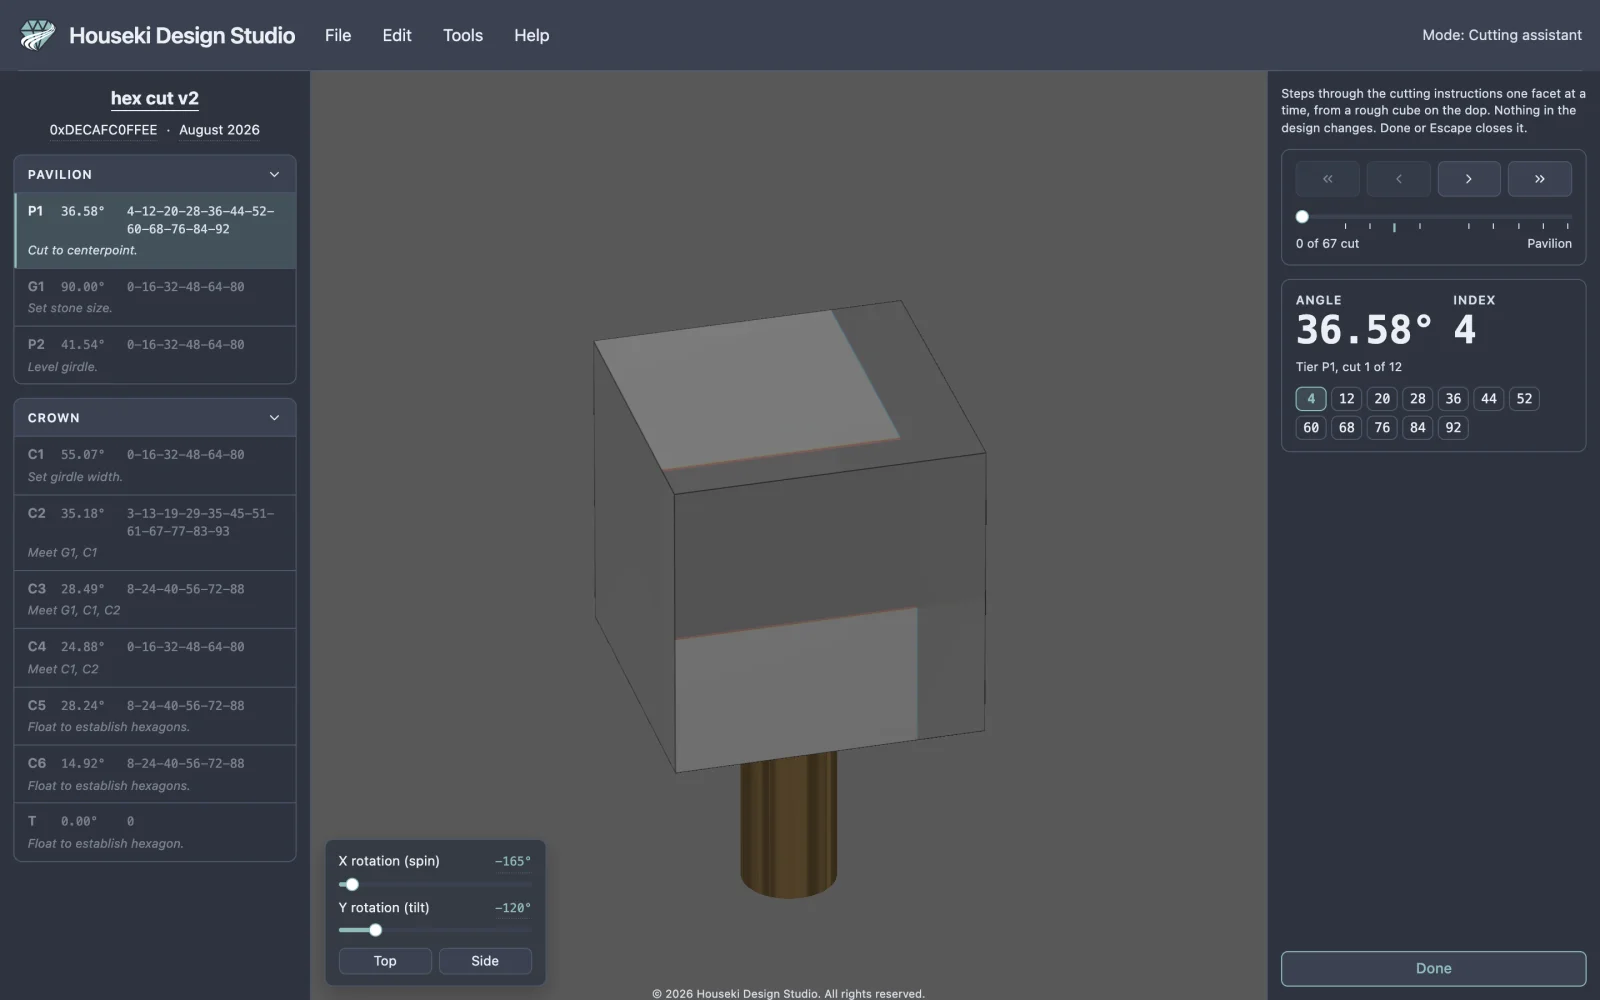Select index 76 chip

[x=1382, y=428]
